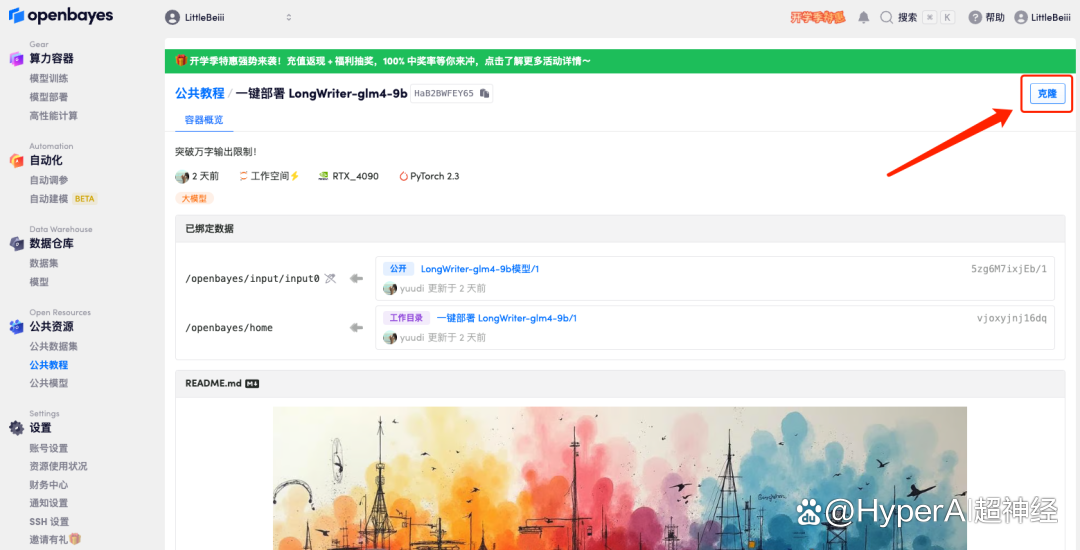Open LongWriter-glm4-9b模型/1 dataset link
1080x550 pixels.
pos(479,269)
